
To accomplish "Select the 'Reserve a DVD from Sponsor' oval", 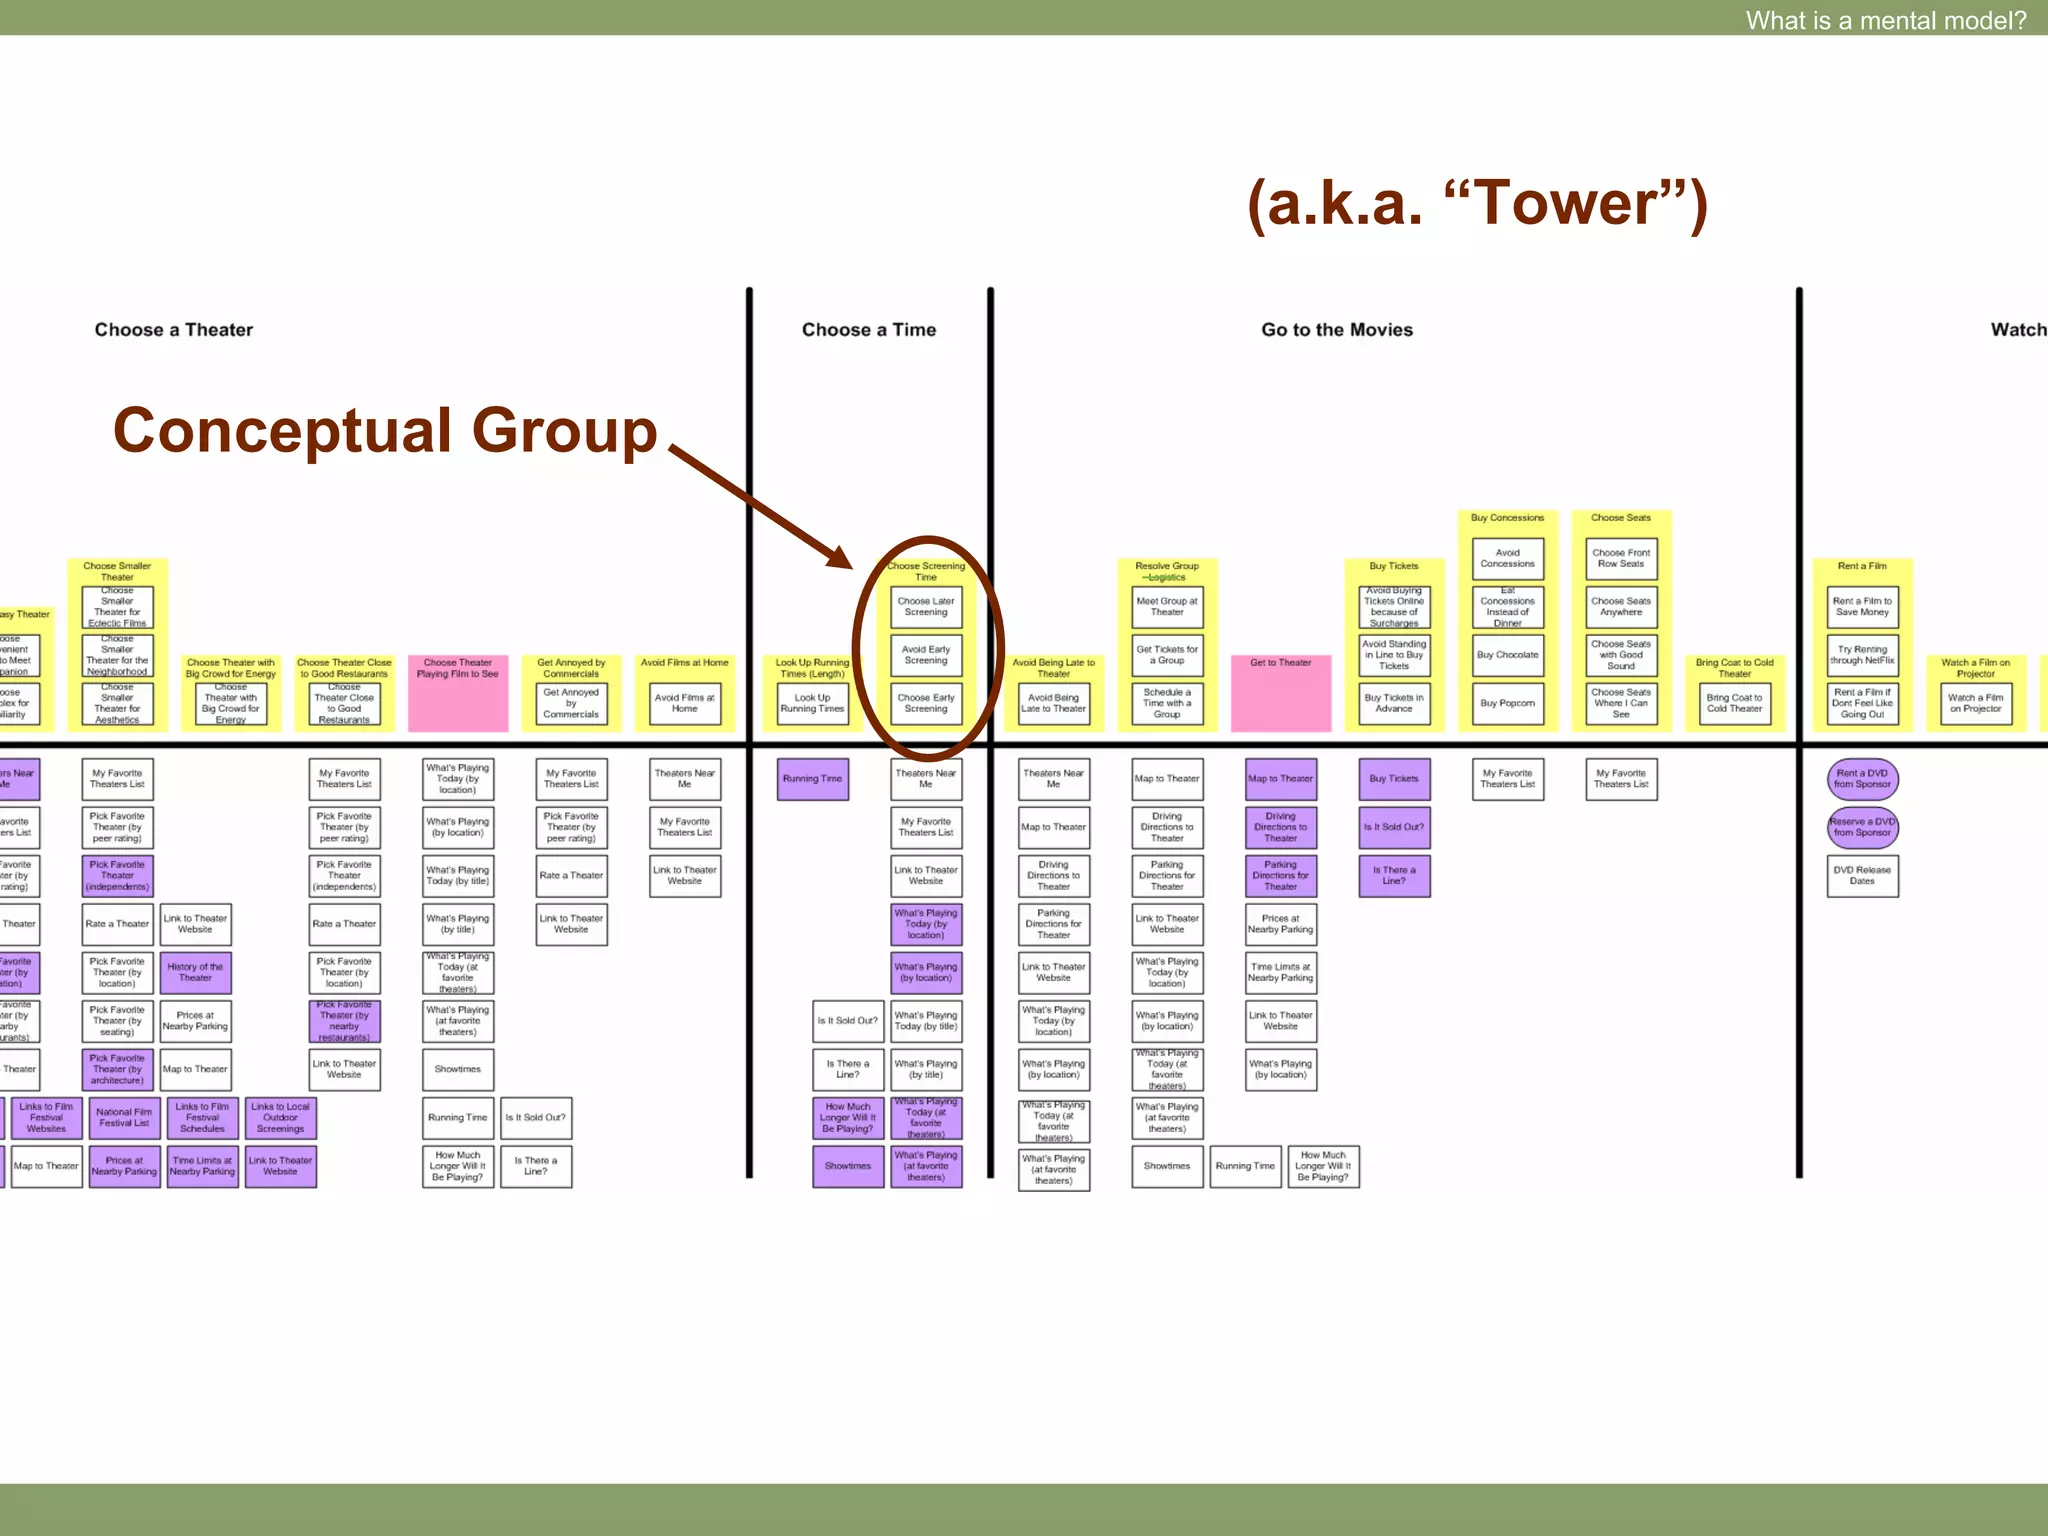I will (1862, 827).
